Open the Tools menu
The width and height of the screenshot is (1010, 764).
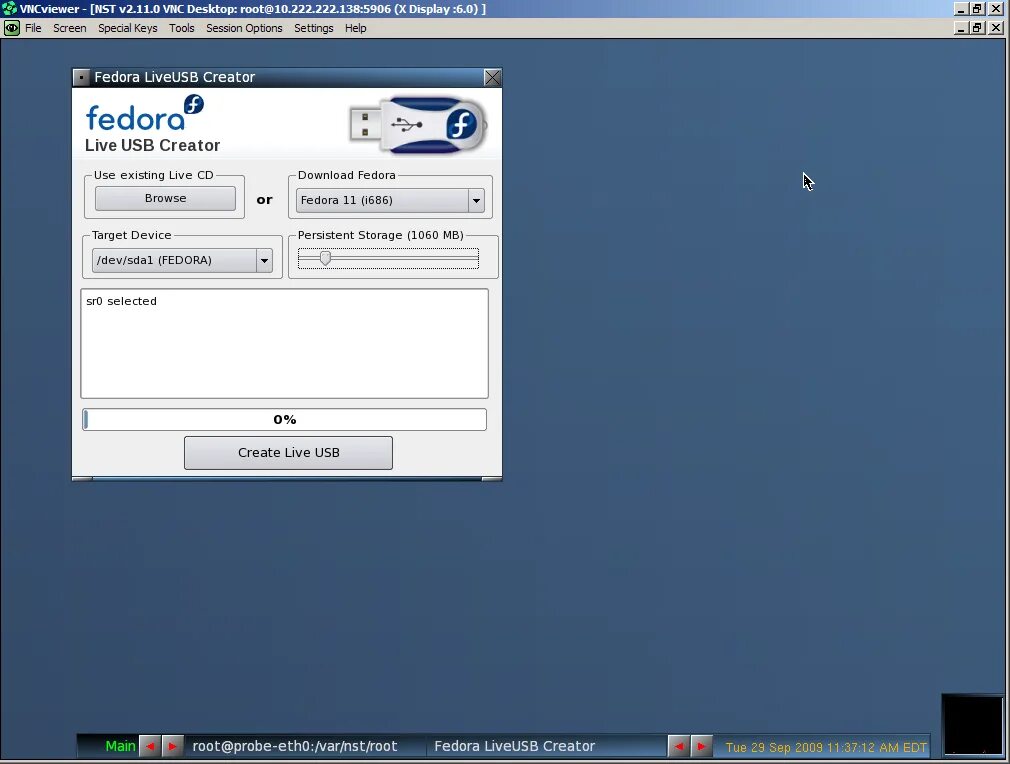[182, 28]
